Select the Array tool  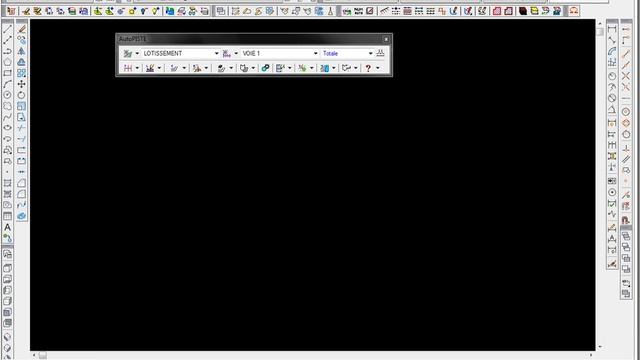[x=22, y=73]
